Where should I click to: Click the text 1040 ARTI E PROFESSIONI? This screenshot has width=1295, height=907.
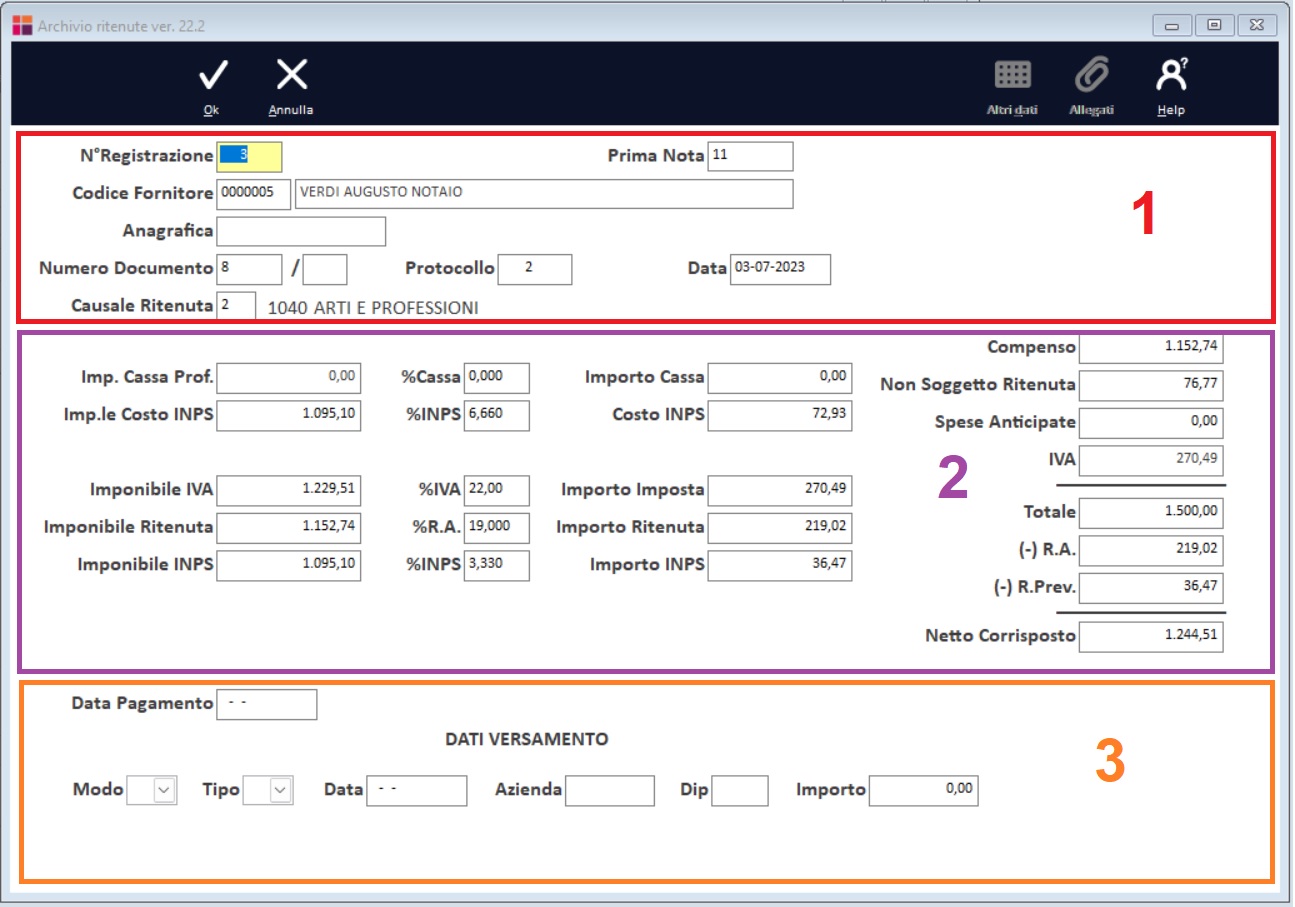(373, 308)
